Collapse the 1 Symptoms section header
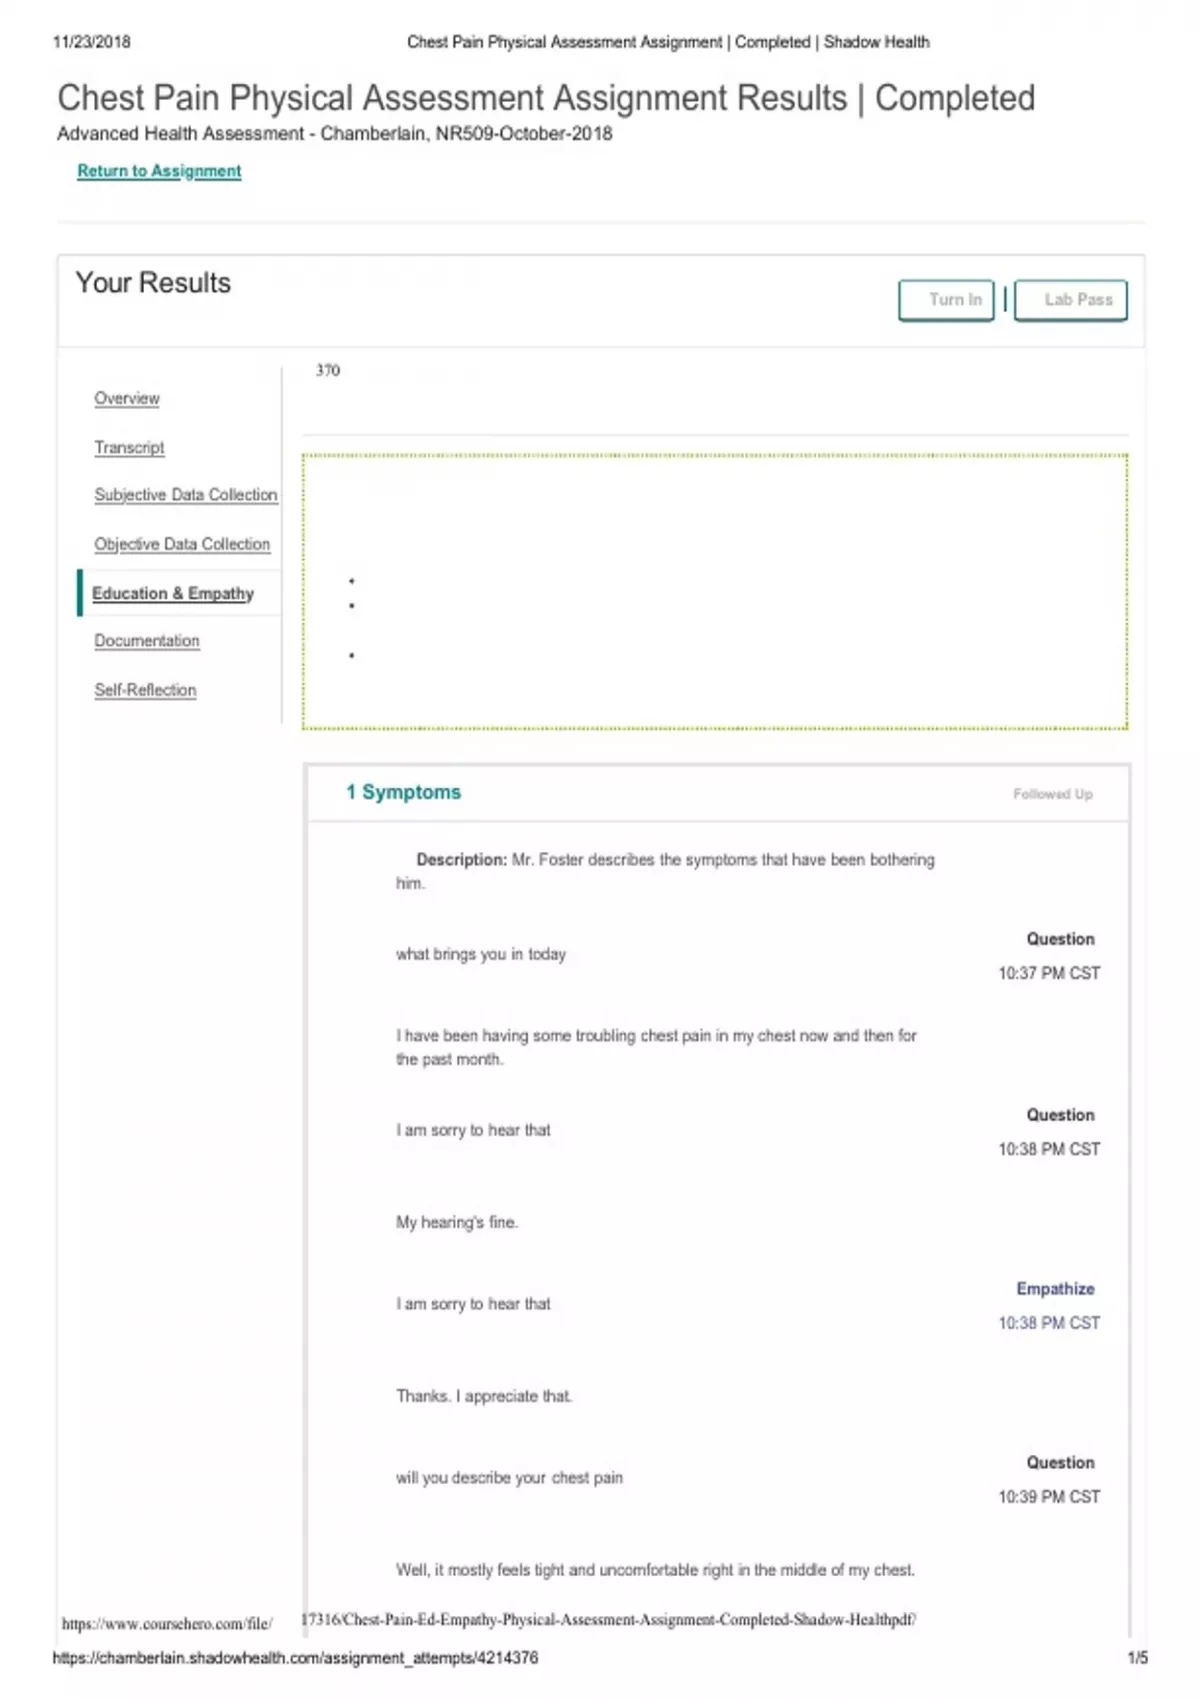The image size is (1200, 1700). click(404, 792)
